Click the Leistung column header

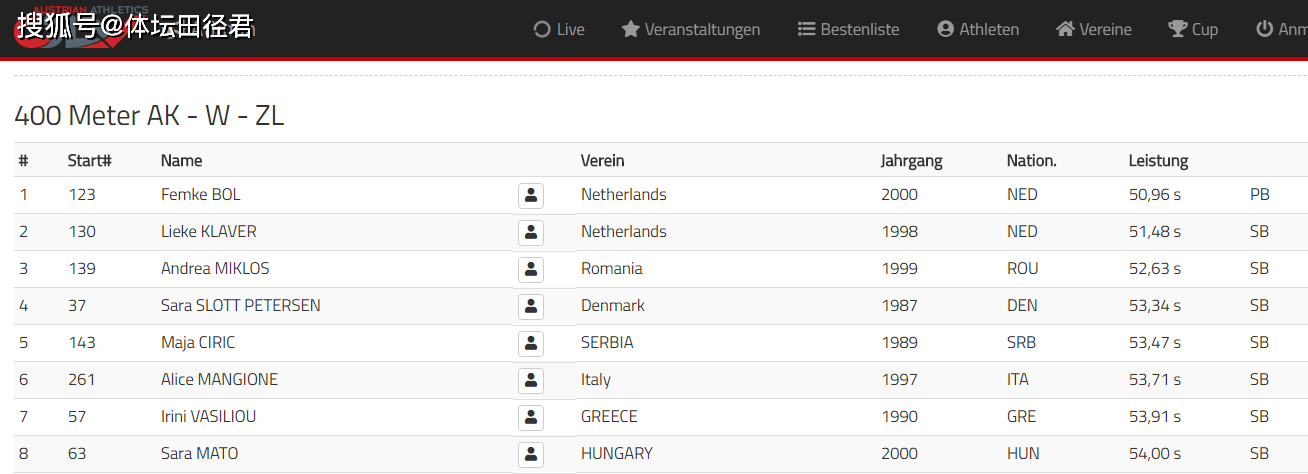click(x=1158, y=160)
